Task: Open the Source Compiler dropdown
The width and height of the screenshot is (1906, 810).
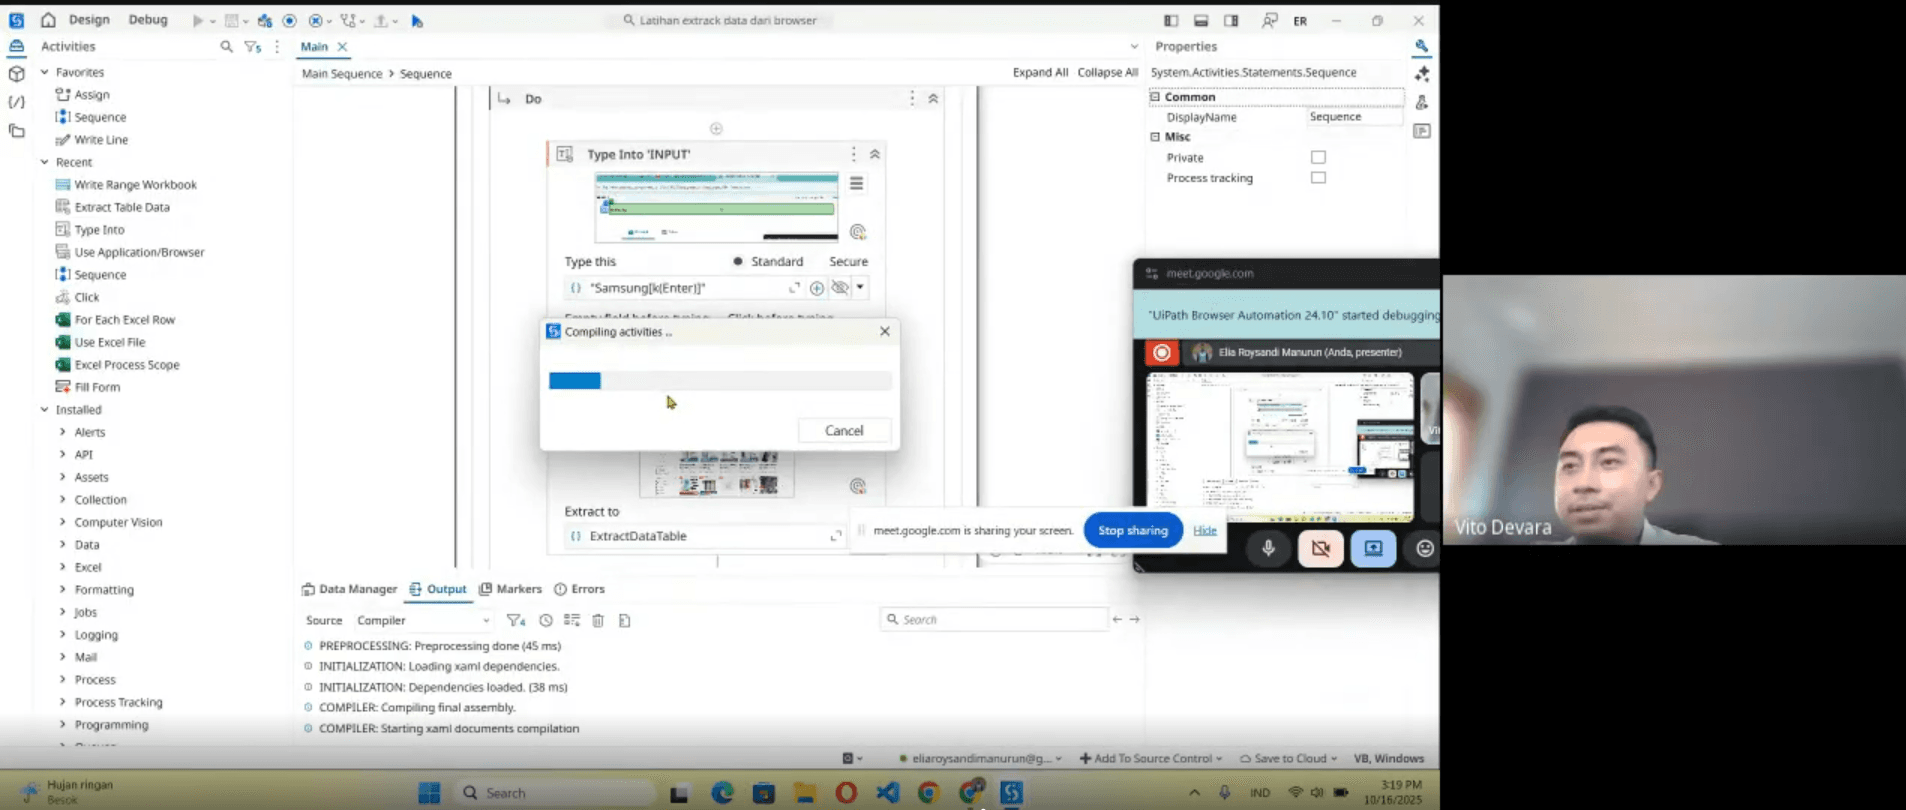Action: pos(423,620)
